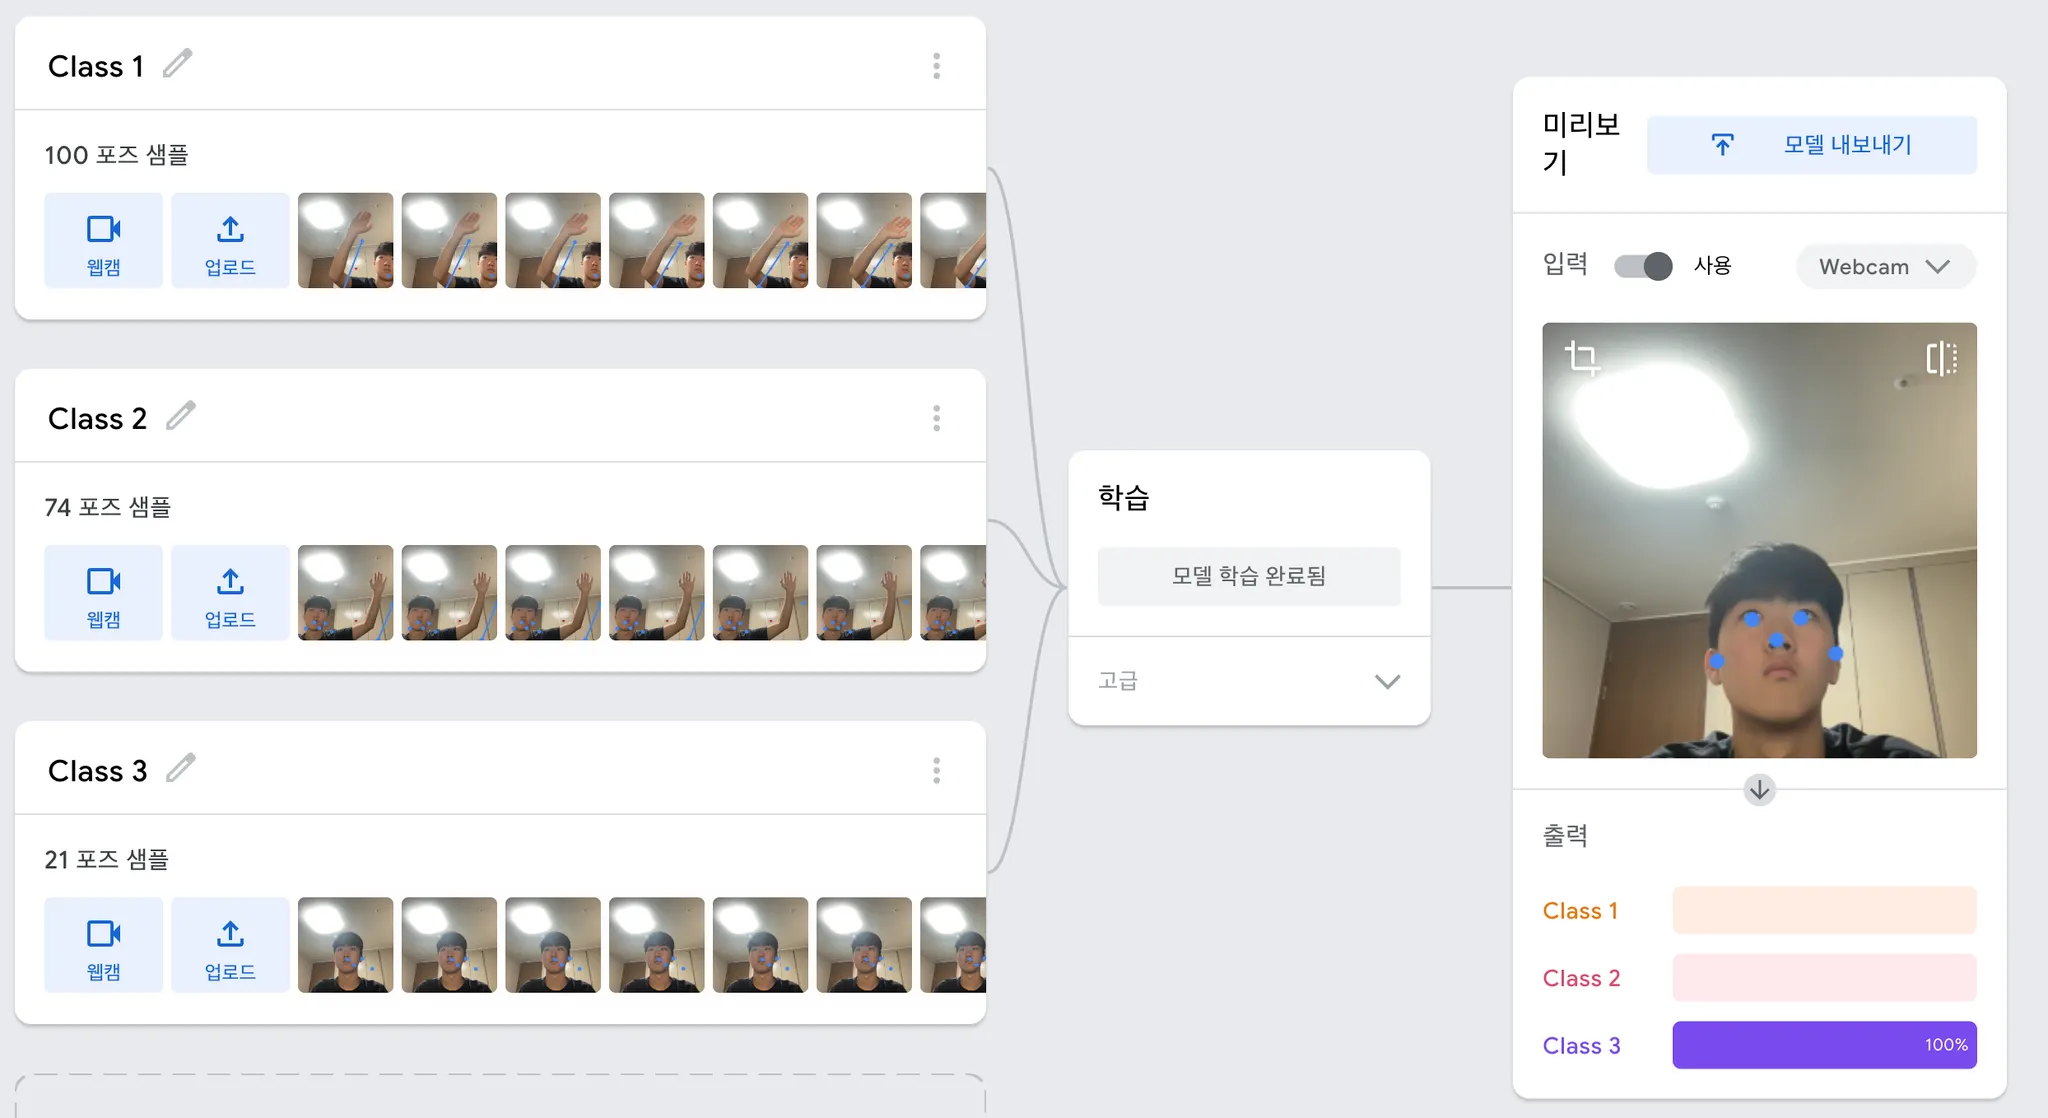Image resolution: width=2048 pixels, height=1118 pixels.
Task: Flip the preview with the mirror icon
Action: (x=1941, y=358)
